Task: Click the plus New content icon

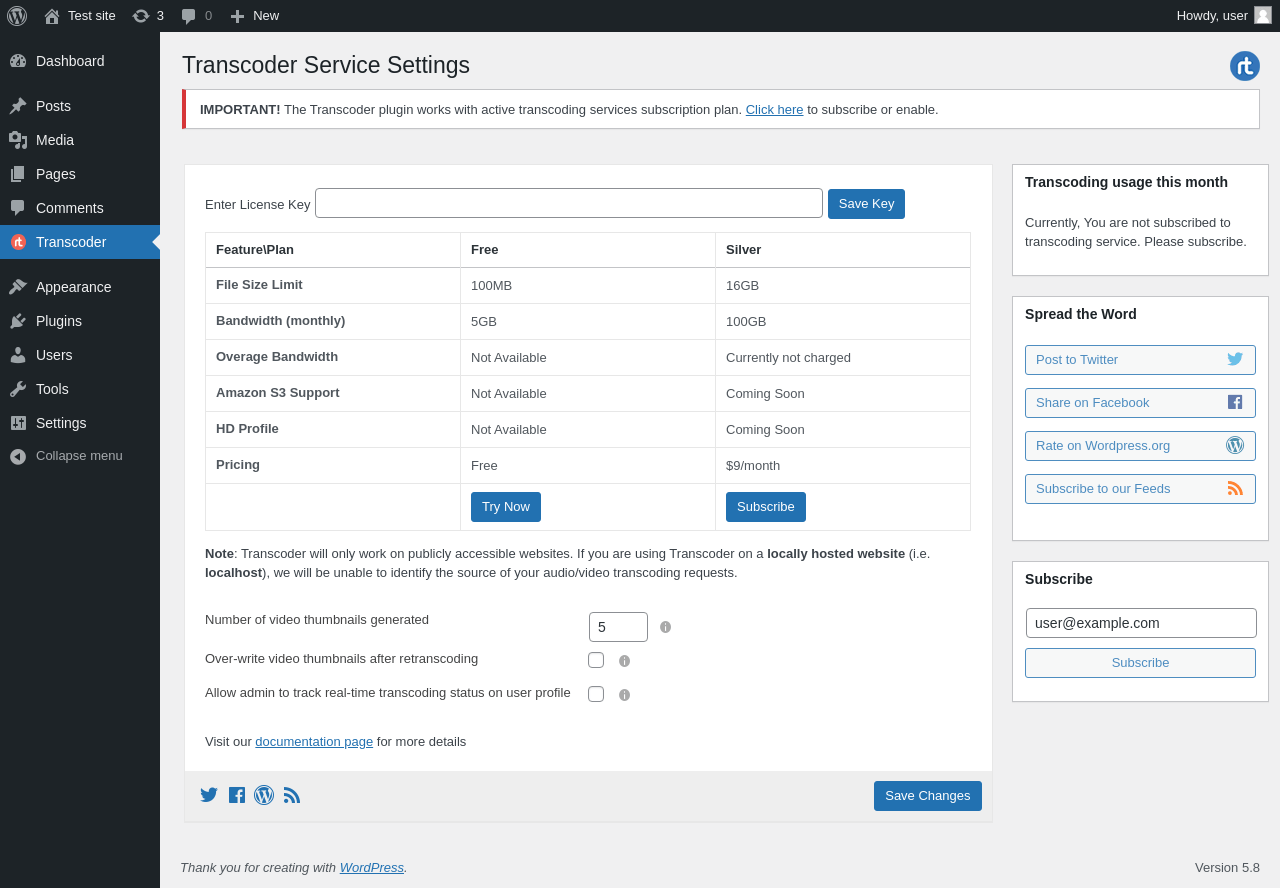Action: click(237, 16)
